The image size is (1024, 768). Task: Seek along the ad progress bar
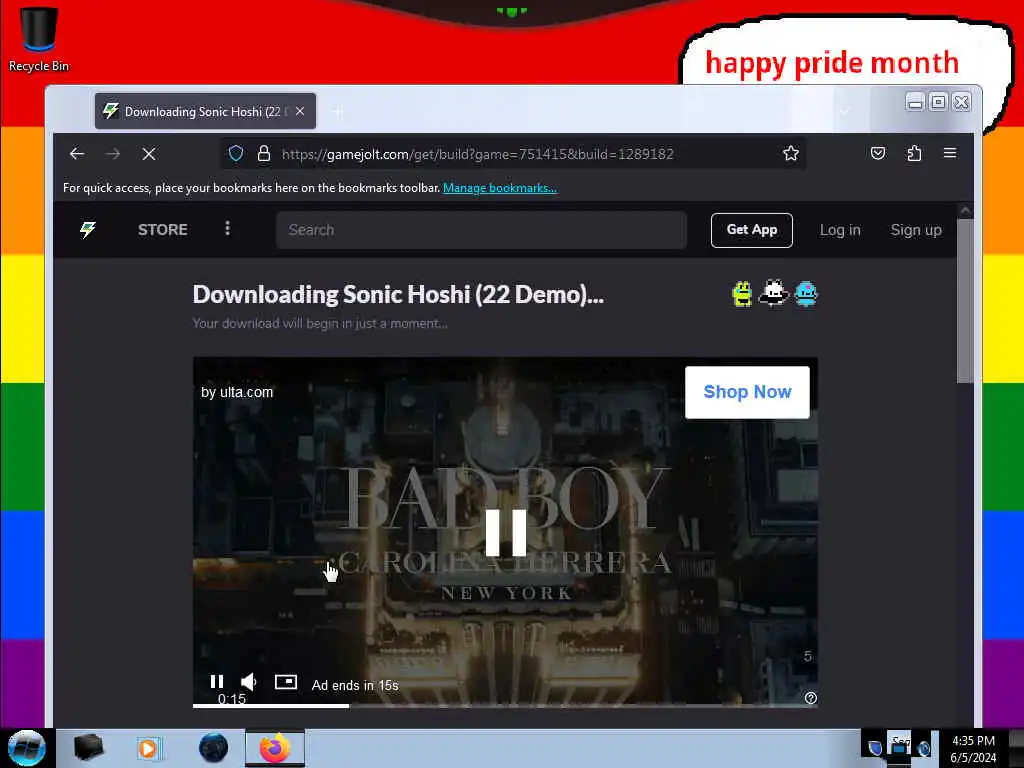click(x=505, y=705)
